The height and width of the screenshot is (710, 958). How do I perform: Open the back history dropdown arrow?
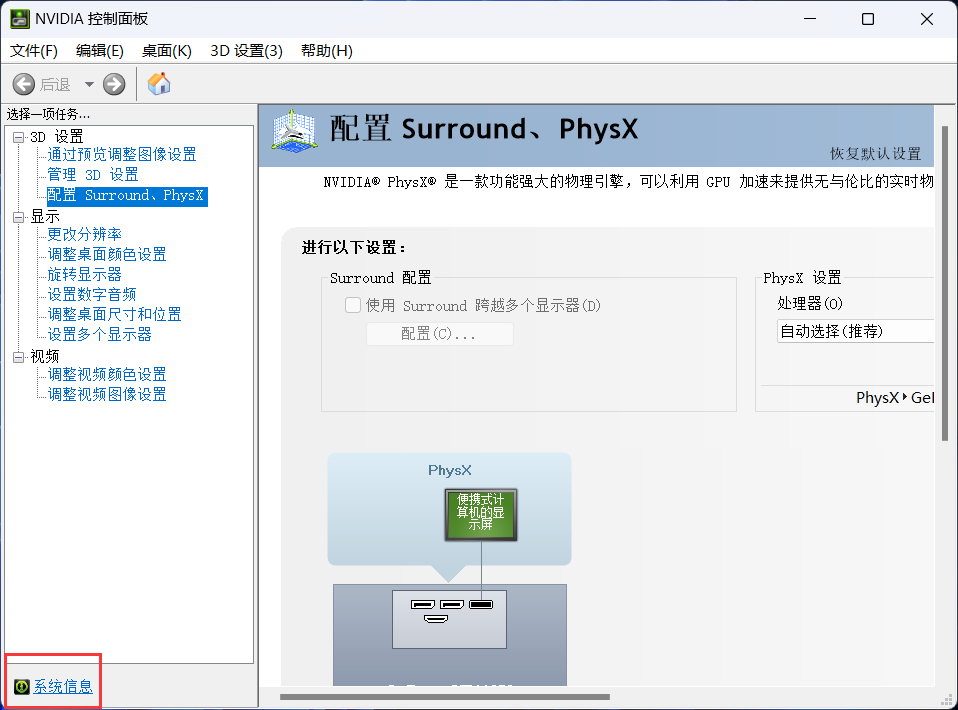(x=89, y=84)
